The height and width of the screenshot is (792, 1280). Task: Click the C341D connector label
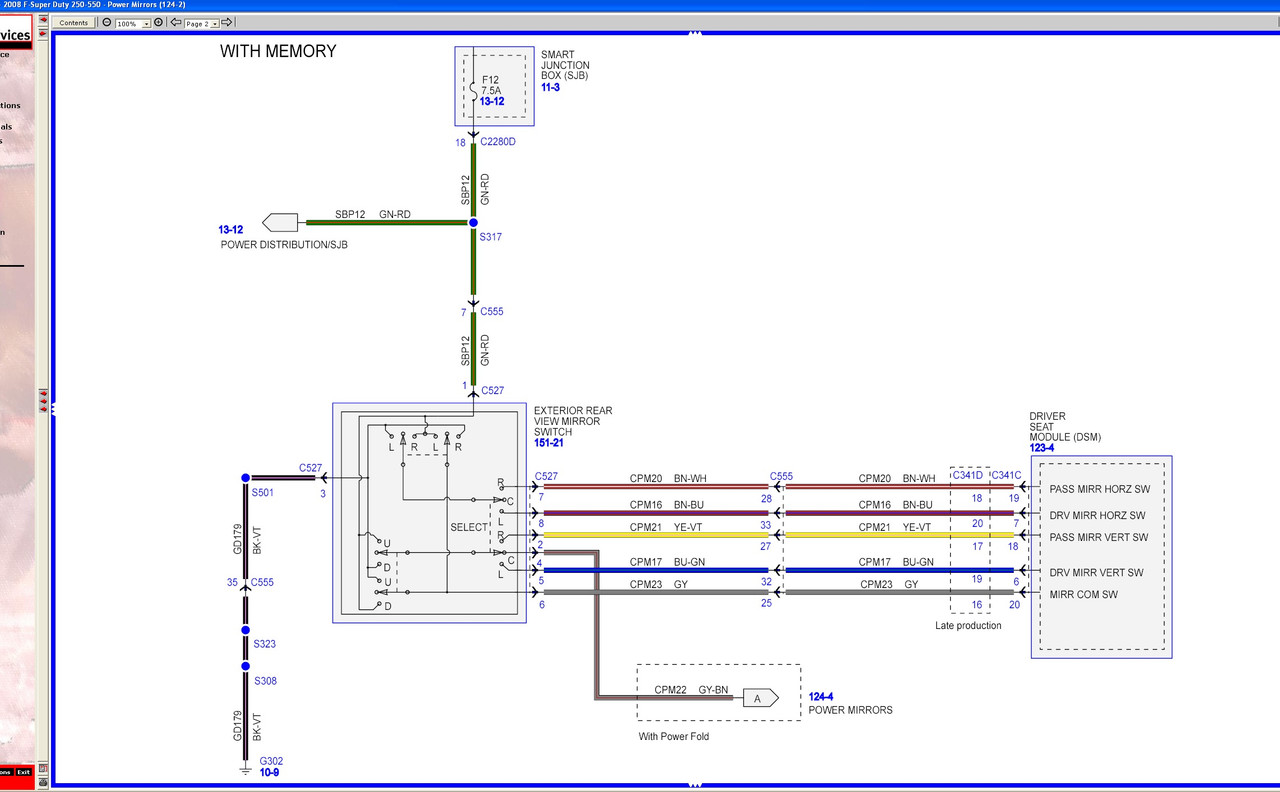tap(967, 475)
